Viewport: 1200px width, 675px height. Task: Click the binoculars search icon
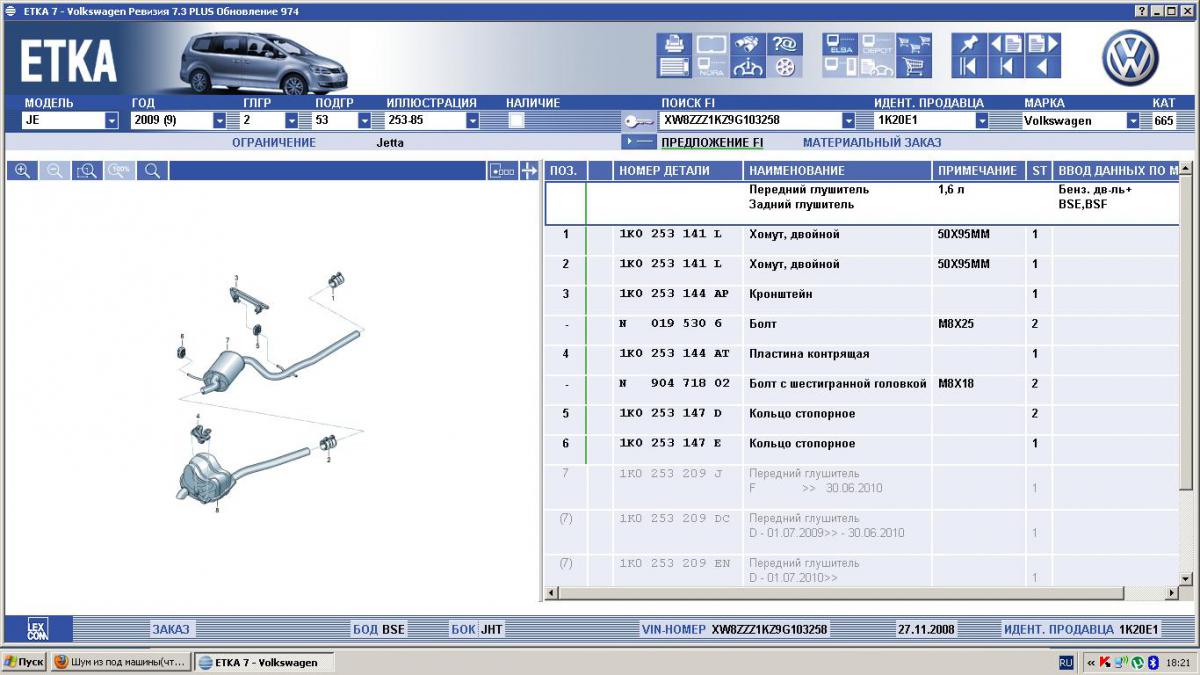point(747,44)
